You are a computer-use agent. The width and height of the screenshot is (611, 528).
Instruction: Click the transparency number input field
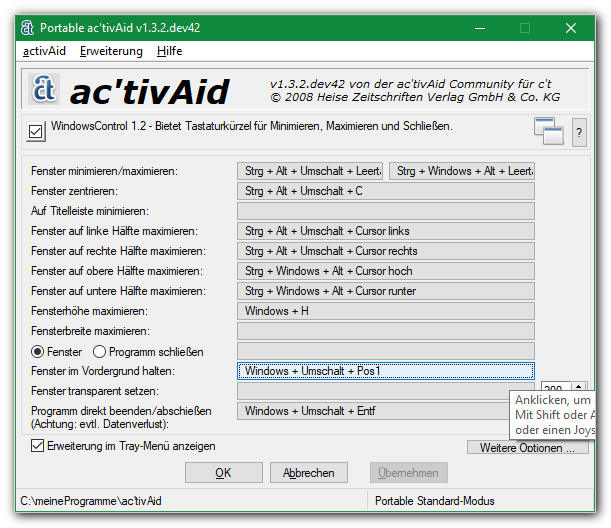click(x=556, y=387)
